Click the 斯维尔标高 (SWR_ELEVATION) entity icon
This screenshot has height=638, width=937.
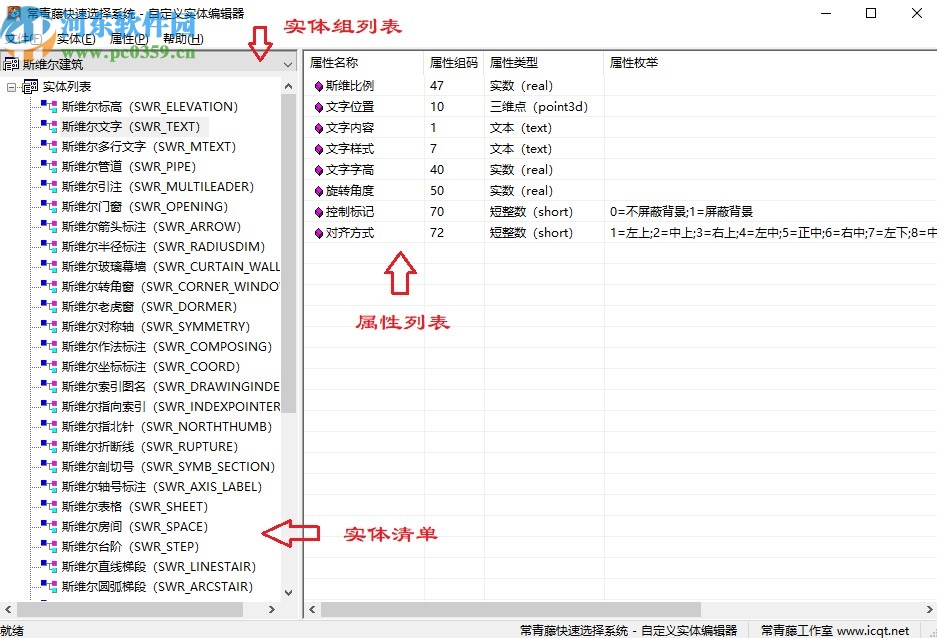pos(48,106)
